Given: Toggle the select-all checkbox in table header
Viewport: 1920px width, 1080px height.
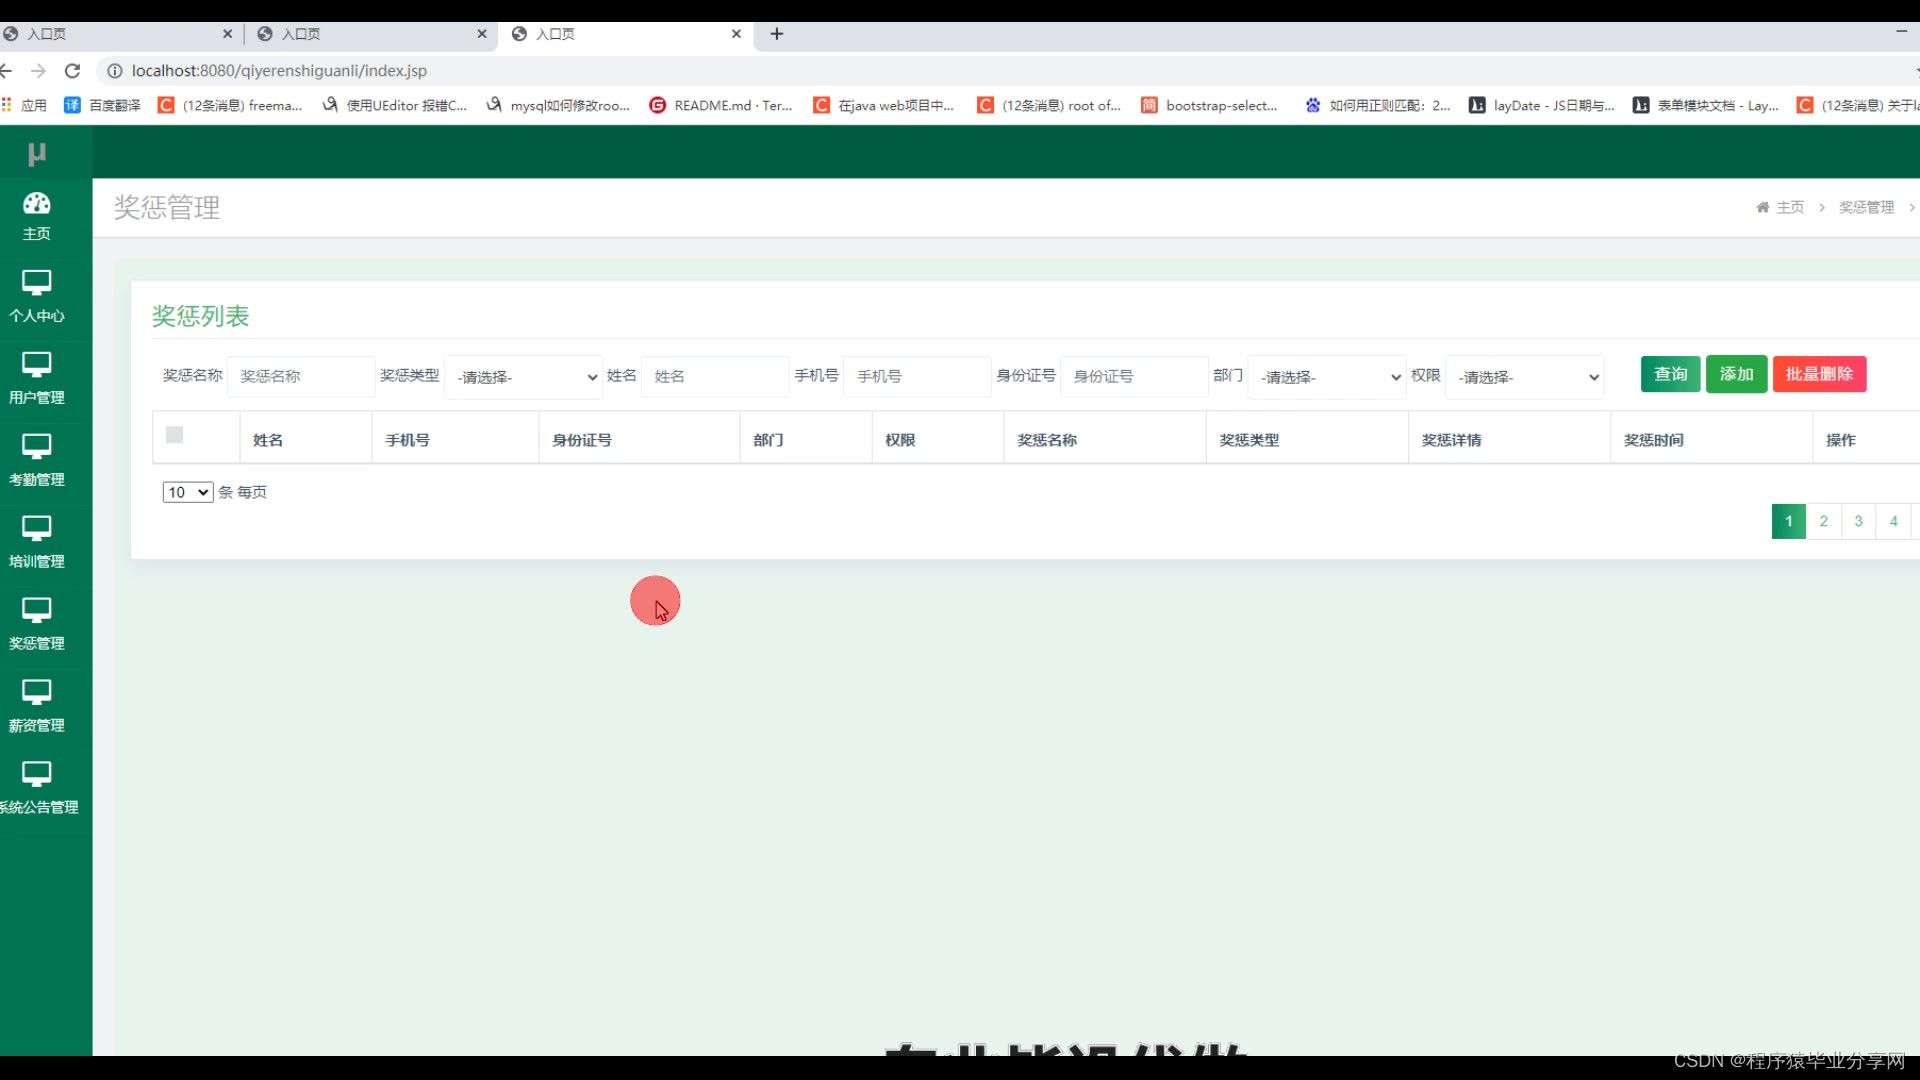Looking at the screenshot, I should (175, 435).
